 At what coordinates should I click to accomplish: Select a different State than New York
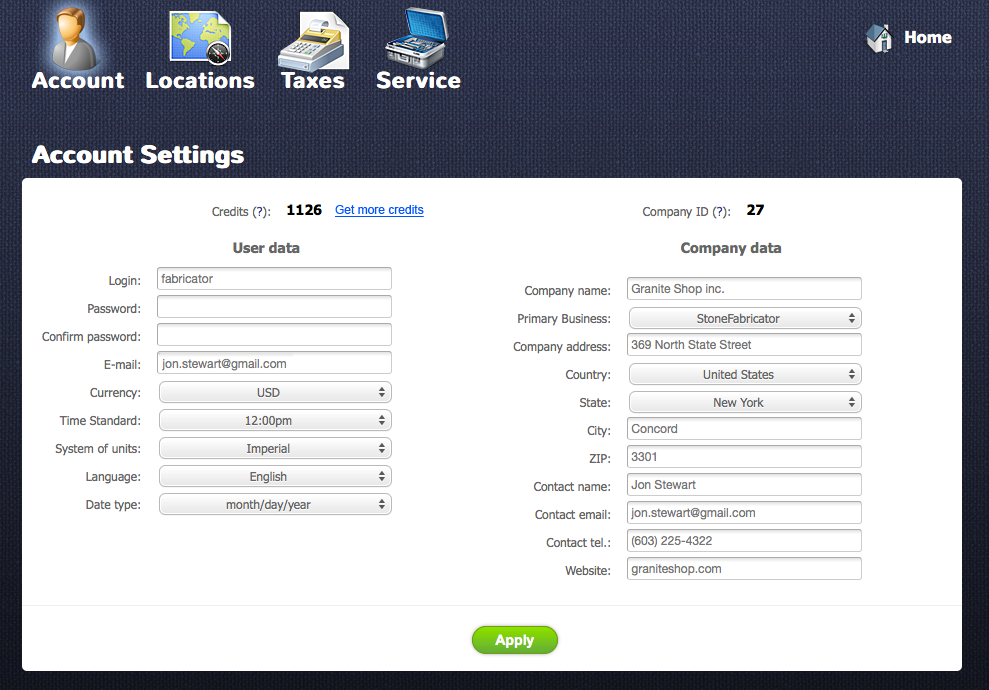744,401
